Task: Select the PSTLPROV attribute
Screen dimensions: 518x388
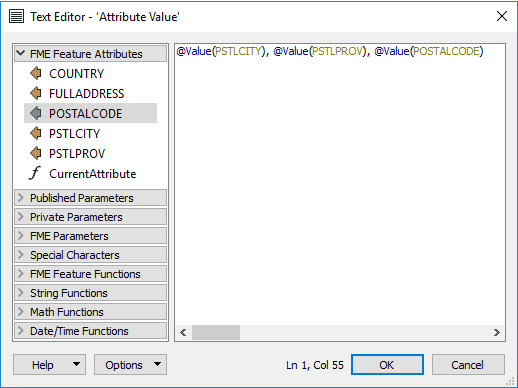Action: (x=77, y=154)
